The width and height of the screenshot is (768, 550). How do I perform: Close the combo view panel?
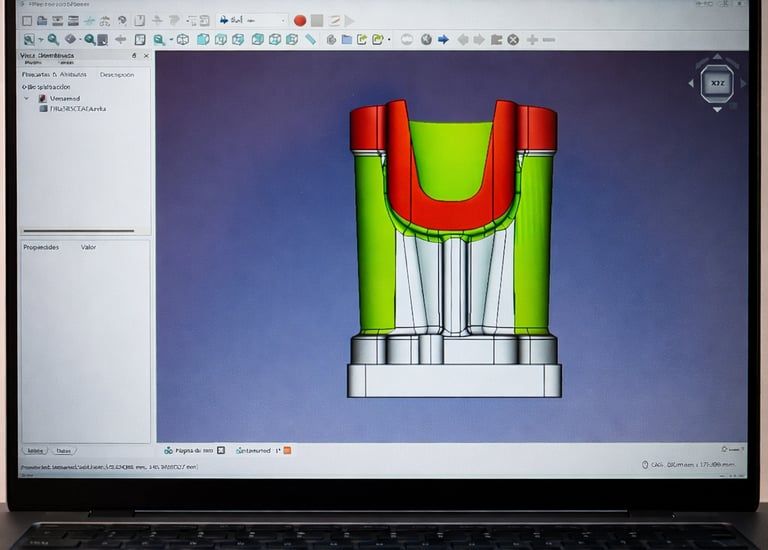click(146, 56)
